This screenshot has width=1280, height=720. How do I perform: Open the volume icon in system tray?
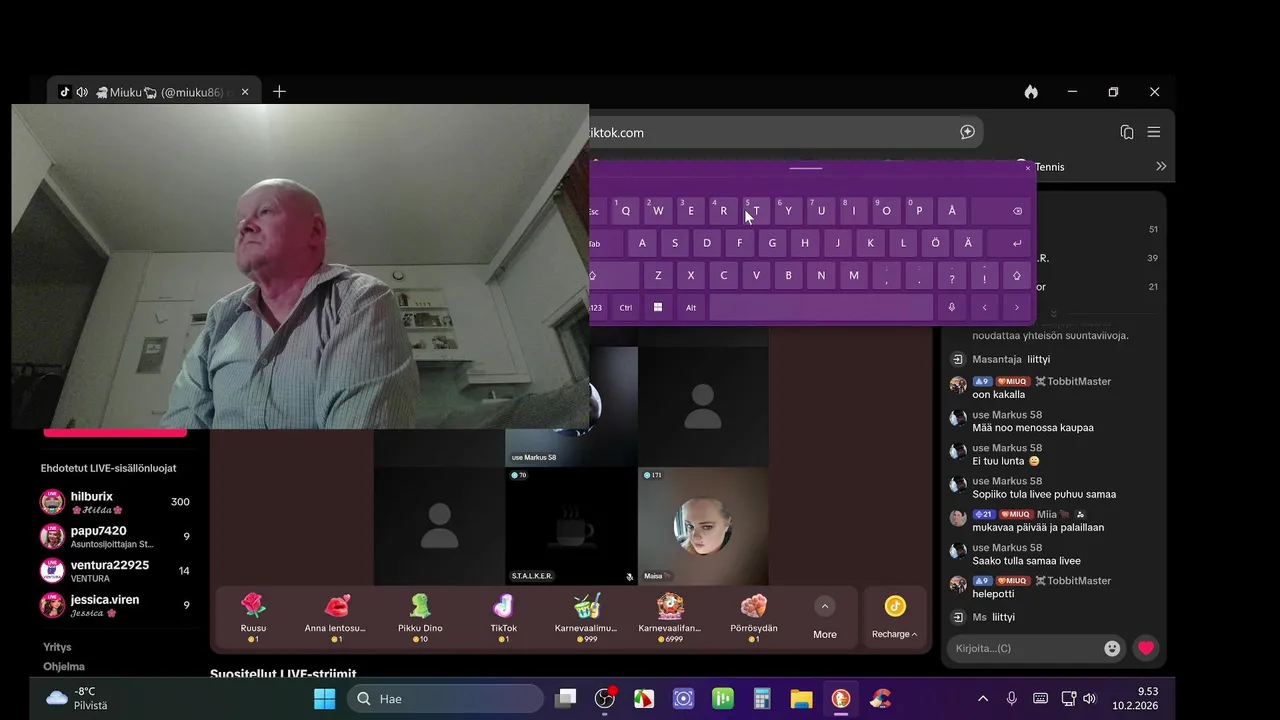pyautogui.click(x=1089, y=698)
